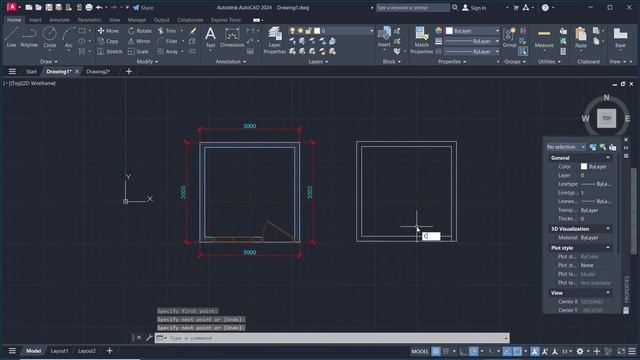This screenshot has height=360, width=640.
Task: Click the command line input field
Action: pyautogui.click(x=332, y=338)
